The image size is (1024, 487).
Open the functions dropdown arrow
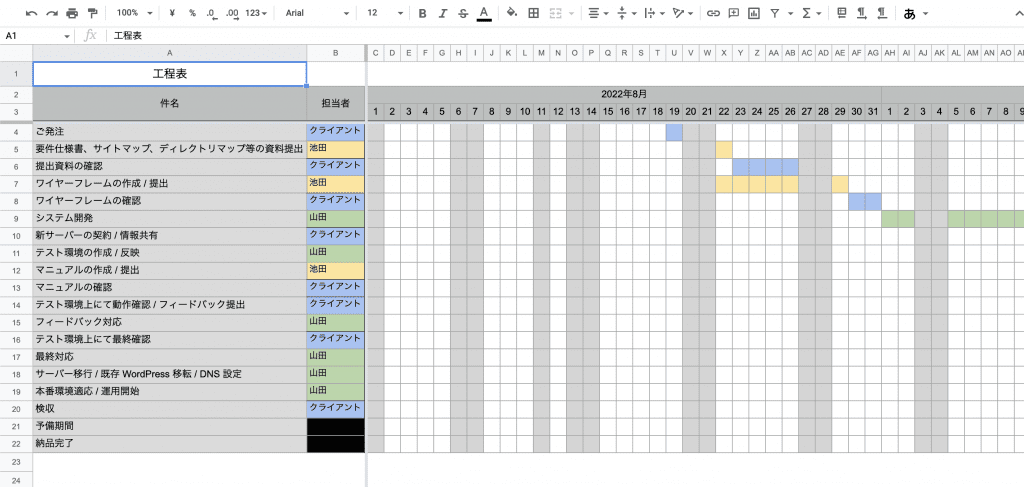coord(819,13)
